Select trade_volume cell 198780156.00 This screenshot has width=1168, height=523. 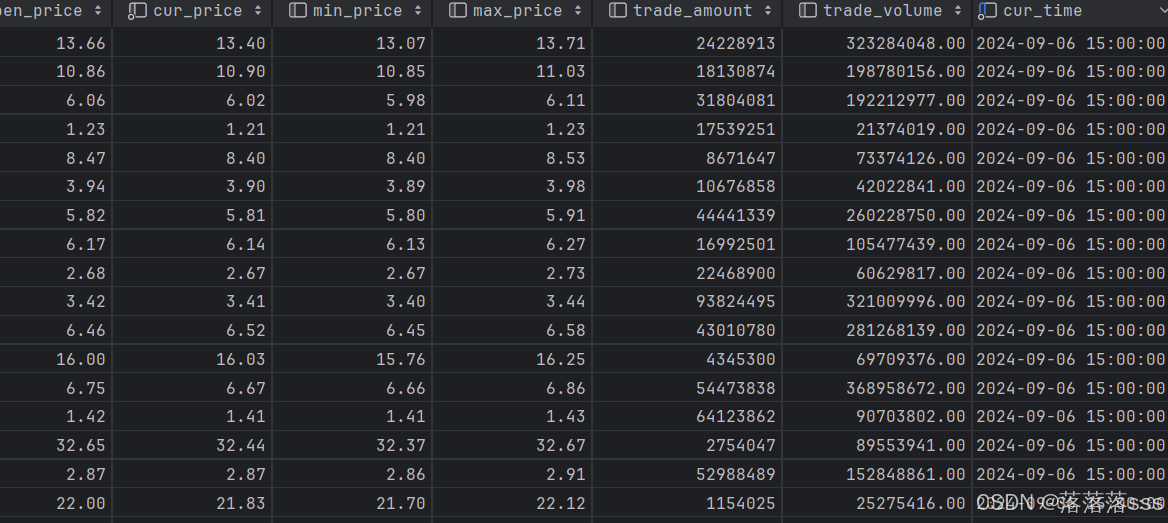(906, 72)
